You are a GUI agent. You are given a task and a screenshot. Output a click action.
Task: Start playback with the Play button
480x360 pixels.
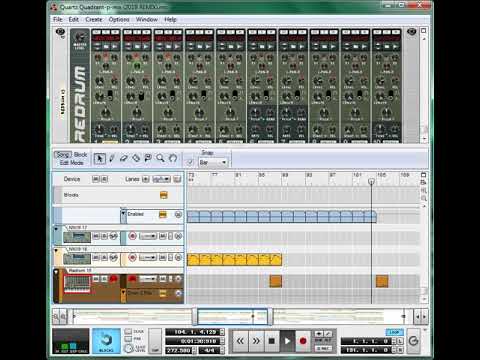tap(287, 341)
